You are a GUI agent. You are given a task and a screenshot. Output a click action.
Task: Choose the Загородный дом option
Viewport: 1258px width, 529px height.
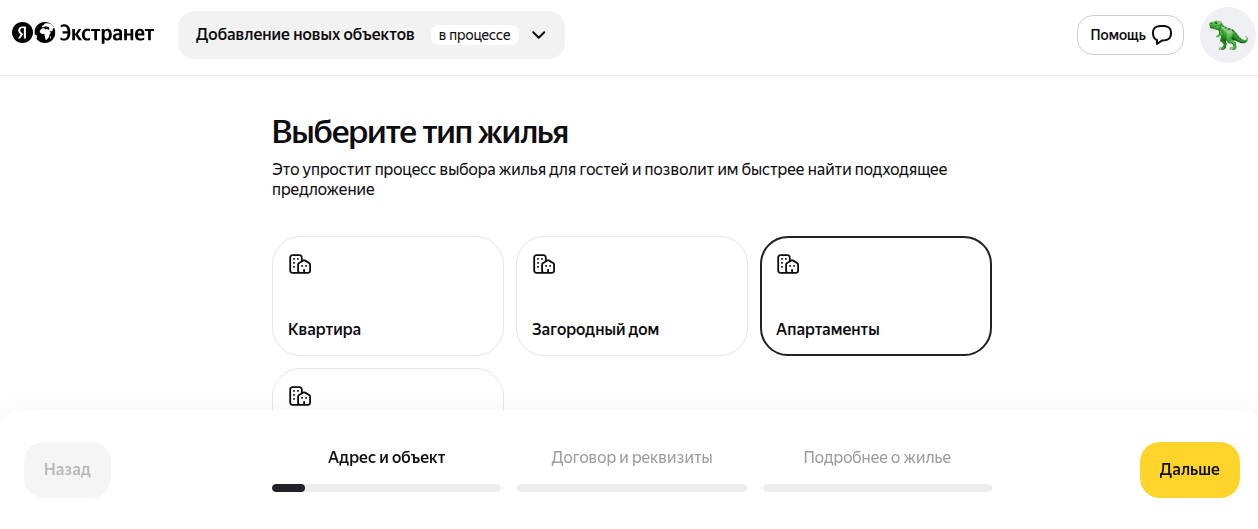coord(631,296)
